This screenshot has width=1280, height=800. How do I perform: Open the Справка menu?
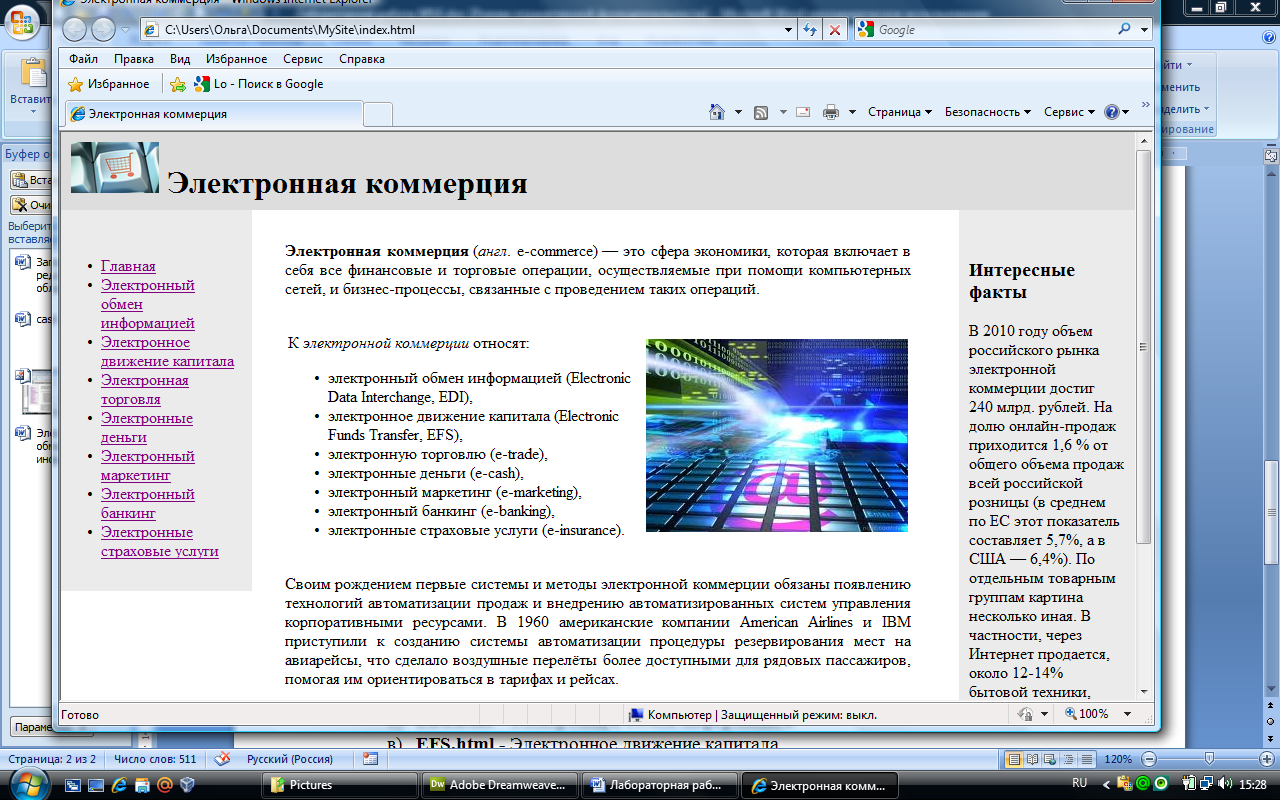(x=362, y=59)
